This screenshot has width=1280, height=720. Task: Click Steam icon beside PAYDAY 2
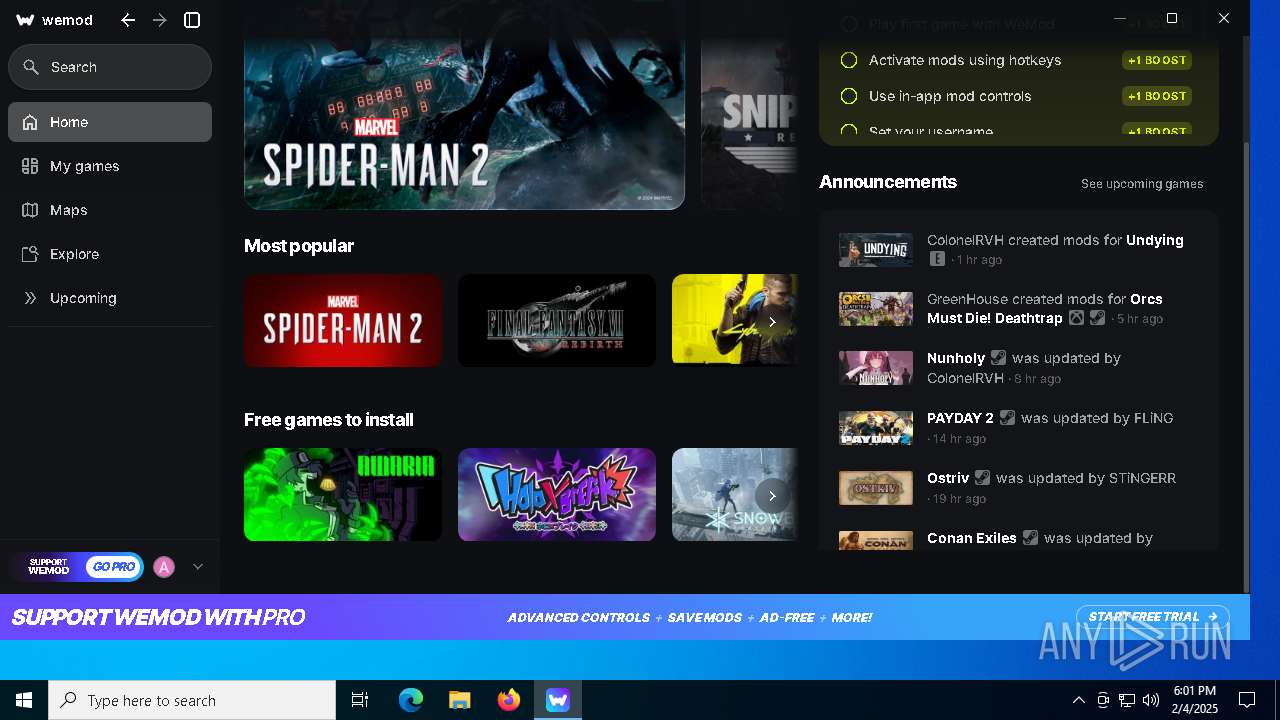(x=1007, y=418)
